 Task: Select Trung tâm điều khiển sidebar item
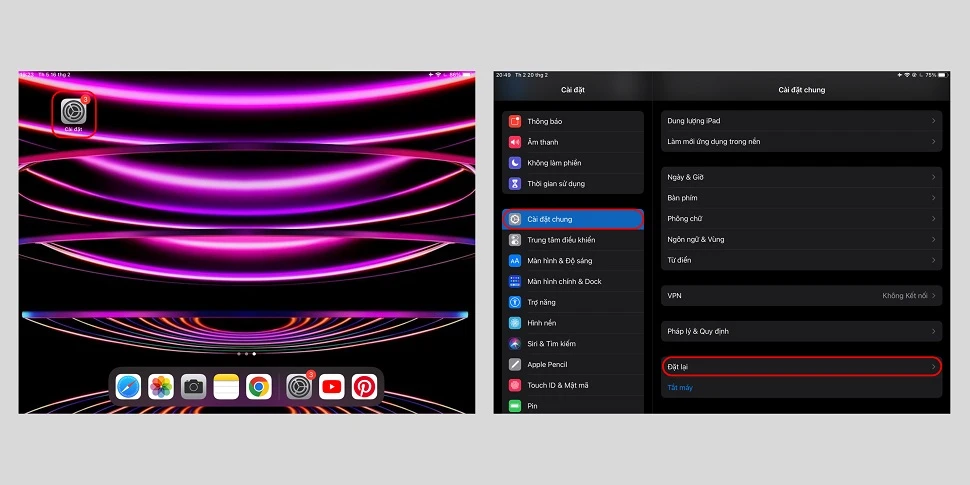click(573, 240)
